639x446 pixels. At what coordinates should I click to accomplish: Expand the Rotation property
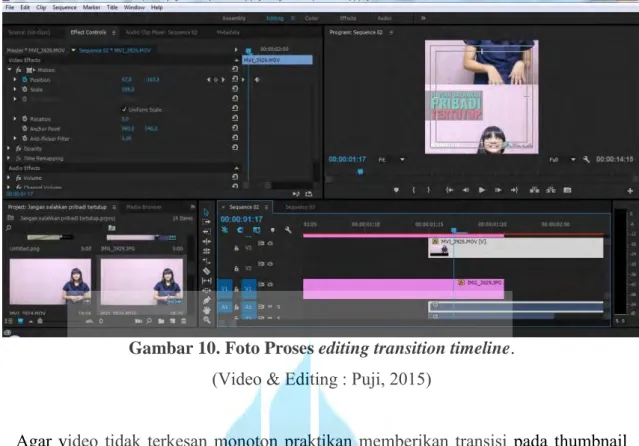(x=15, y=119)
